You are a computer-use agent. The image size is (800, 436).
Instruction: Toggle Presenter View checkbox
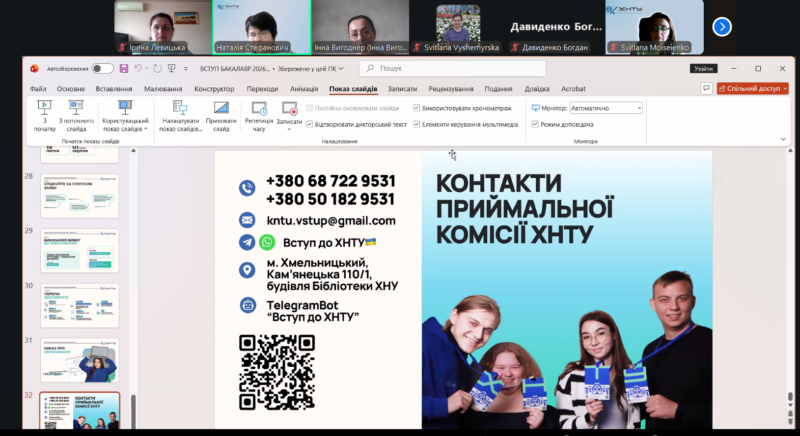tap(534, 124)
